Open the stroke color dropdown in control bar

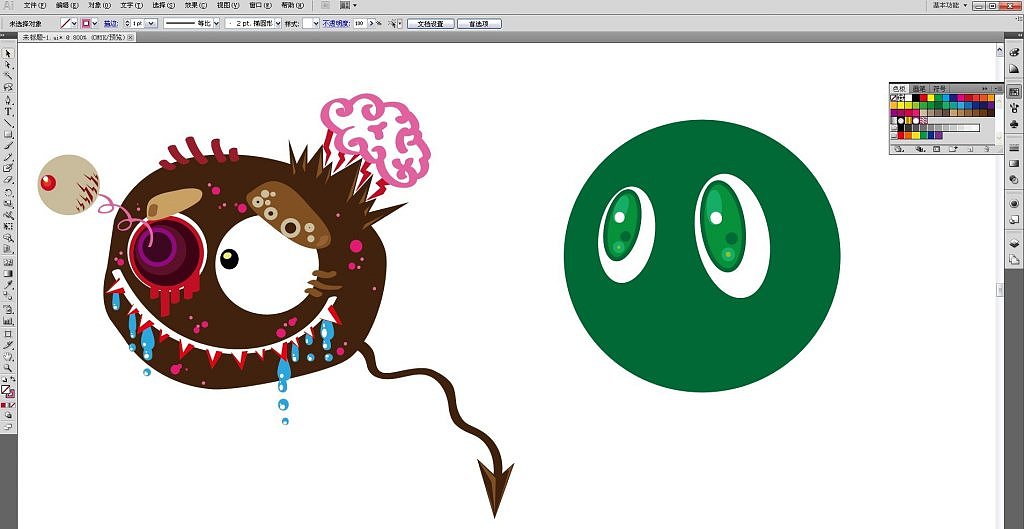(95, 24)
